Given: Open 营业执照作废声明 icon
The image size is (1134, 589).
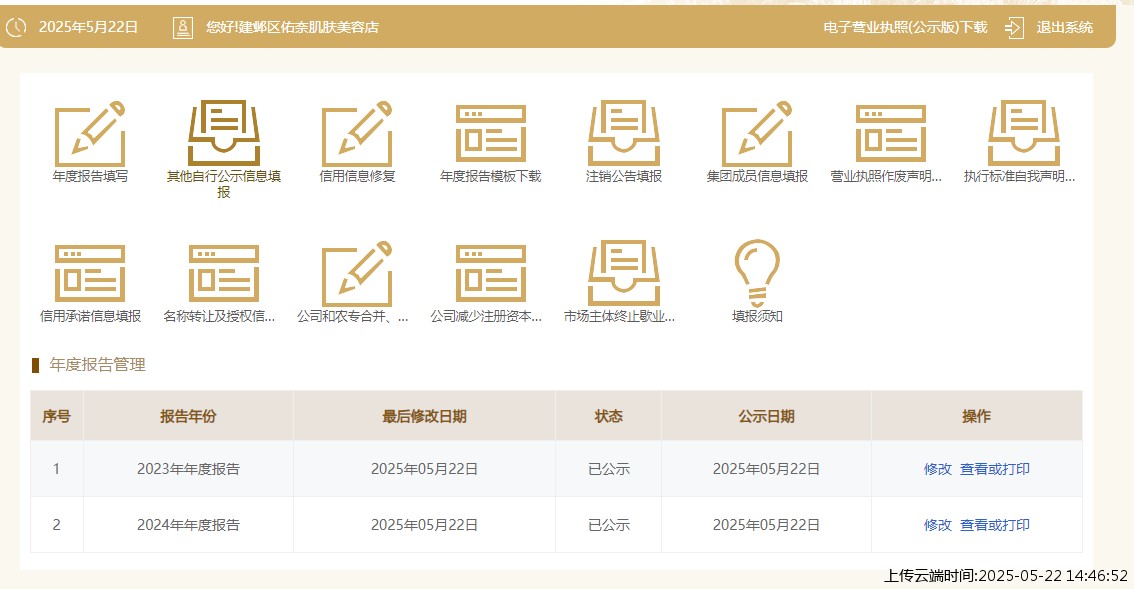Looking at the screenshot, I should [891, 134].
